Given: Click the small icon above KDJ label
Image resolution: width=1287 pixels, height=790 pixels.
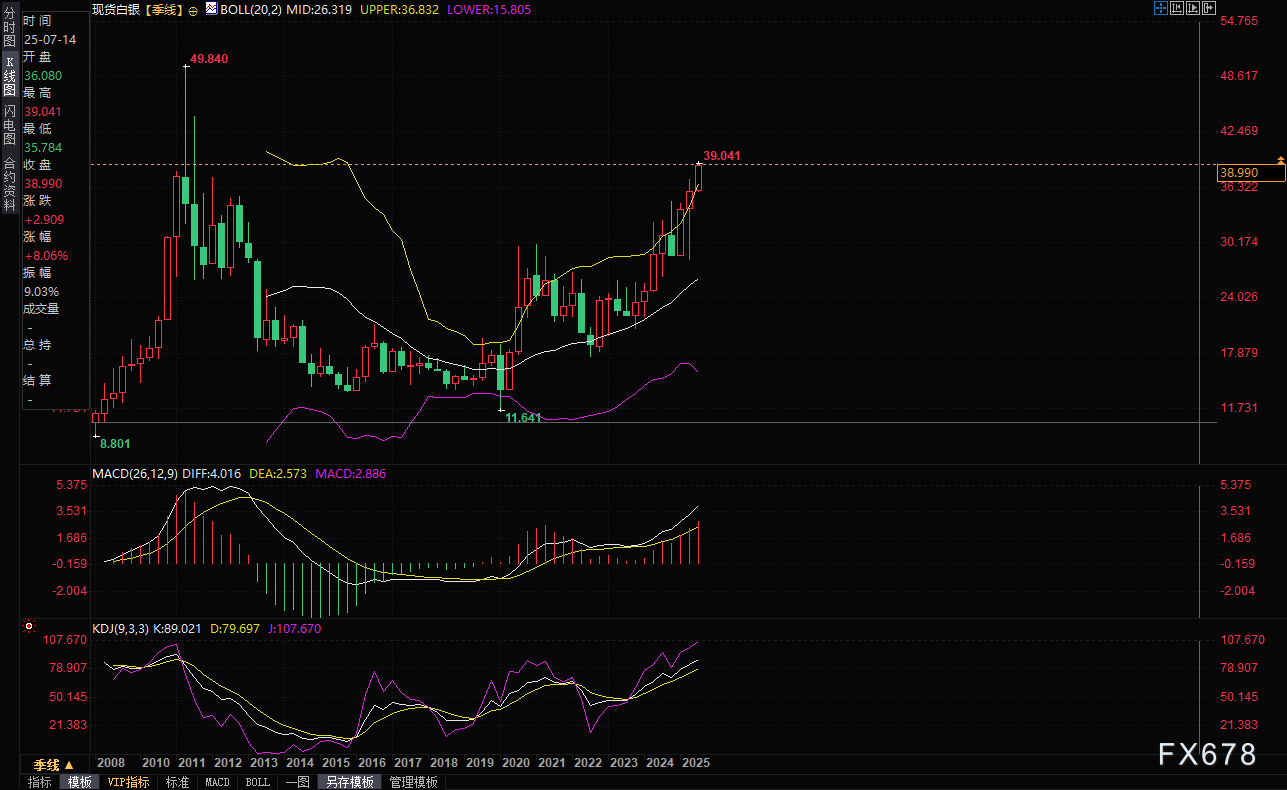Looking at the screenshot, I should click(28, 628).
